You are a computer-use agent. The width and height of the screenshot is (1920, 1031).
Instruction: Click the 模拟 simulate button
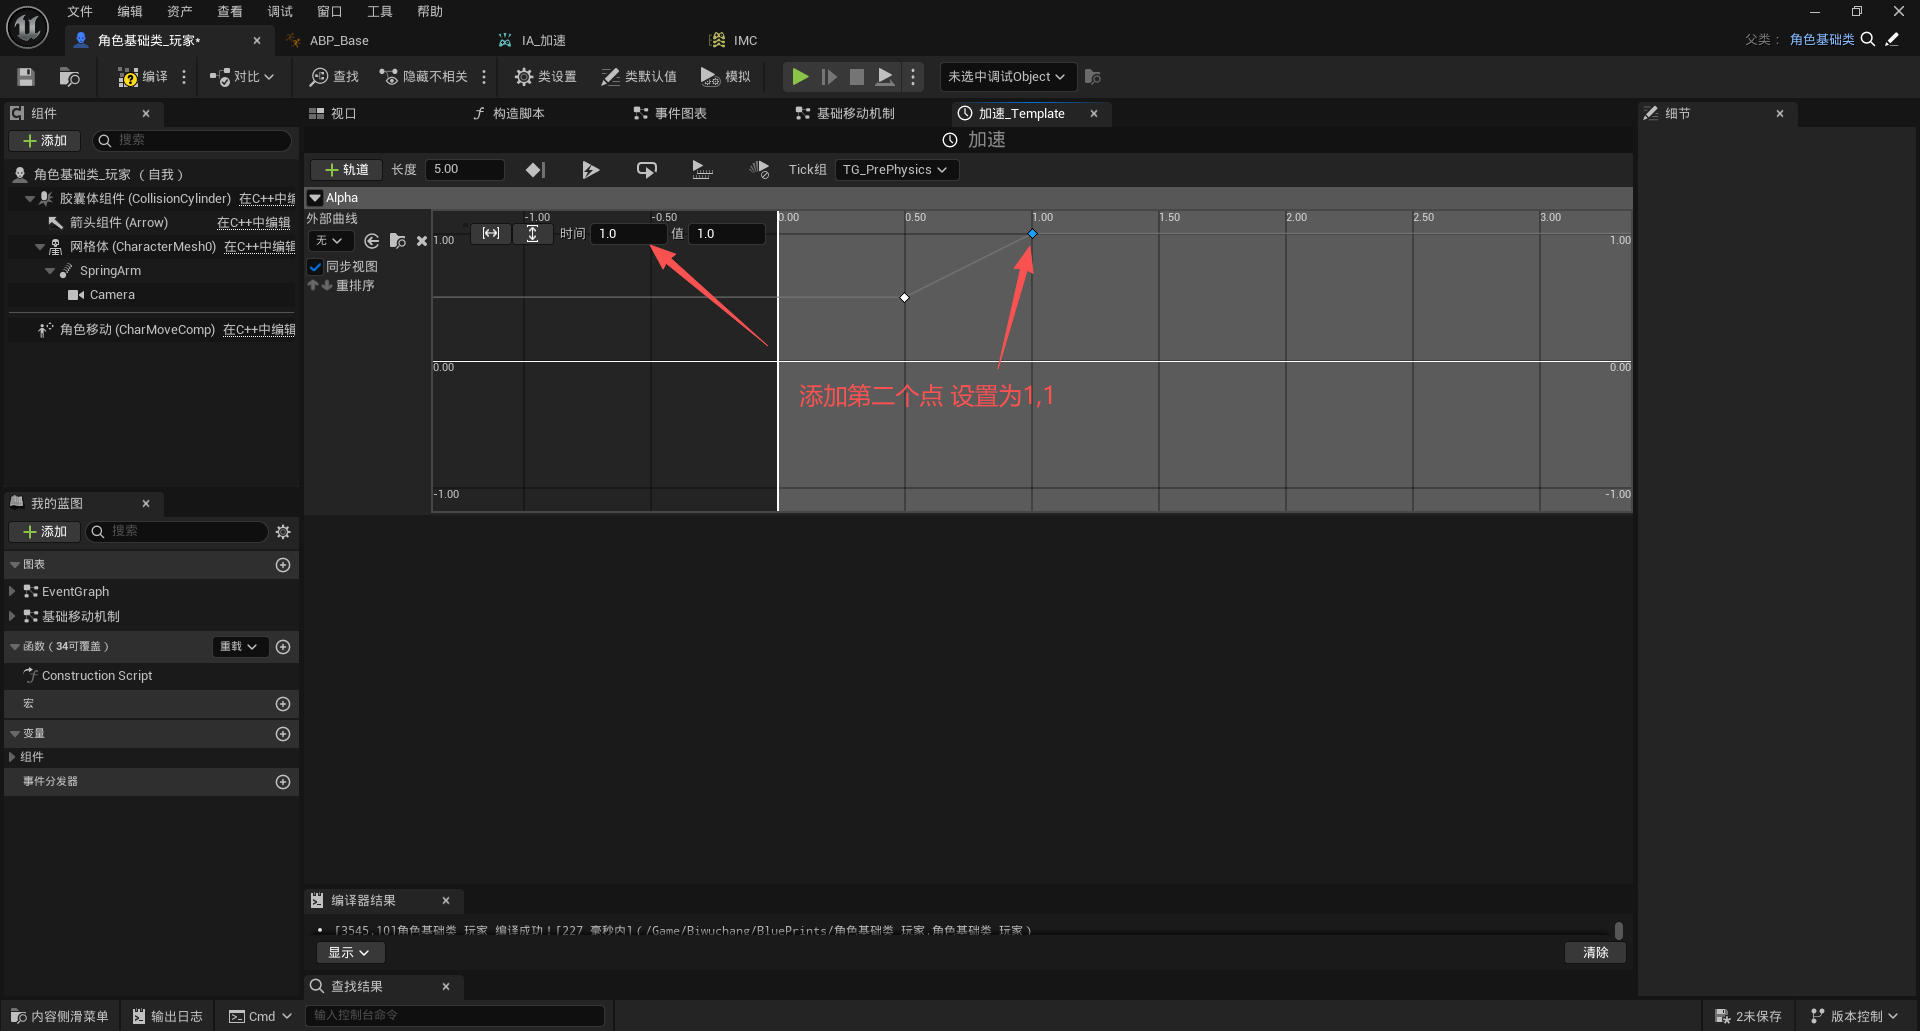[x=726, y=77]
